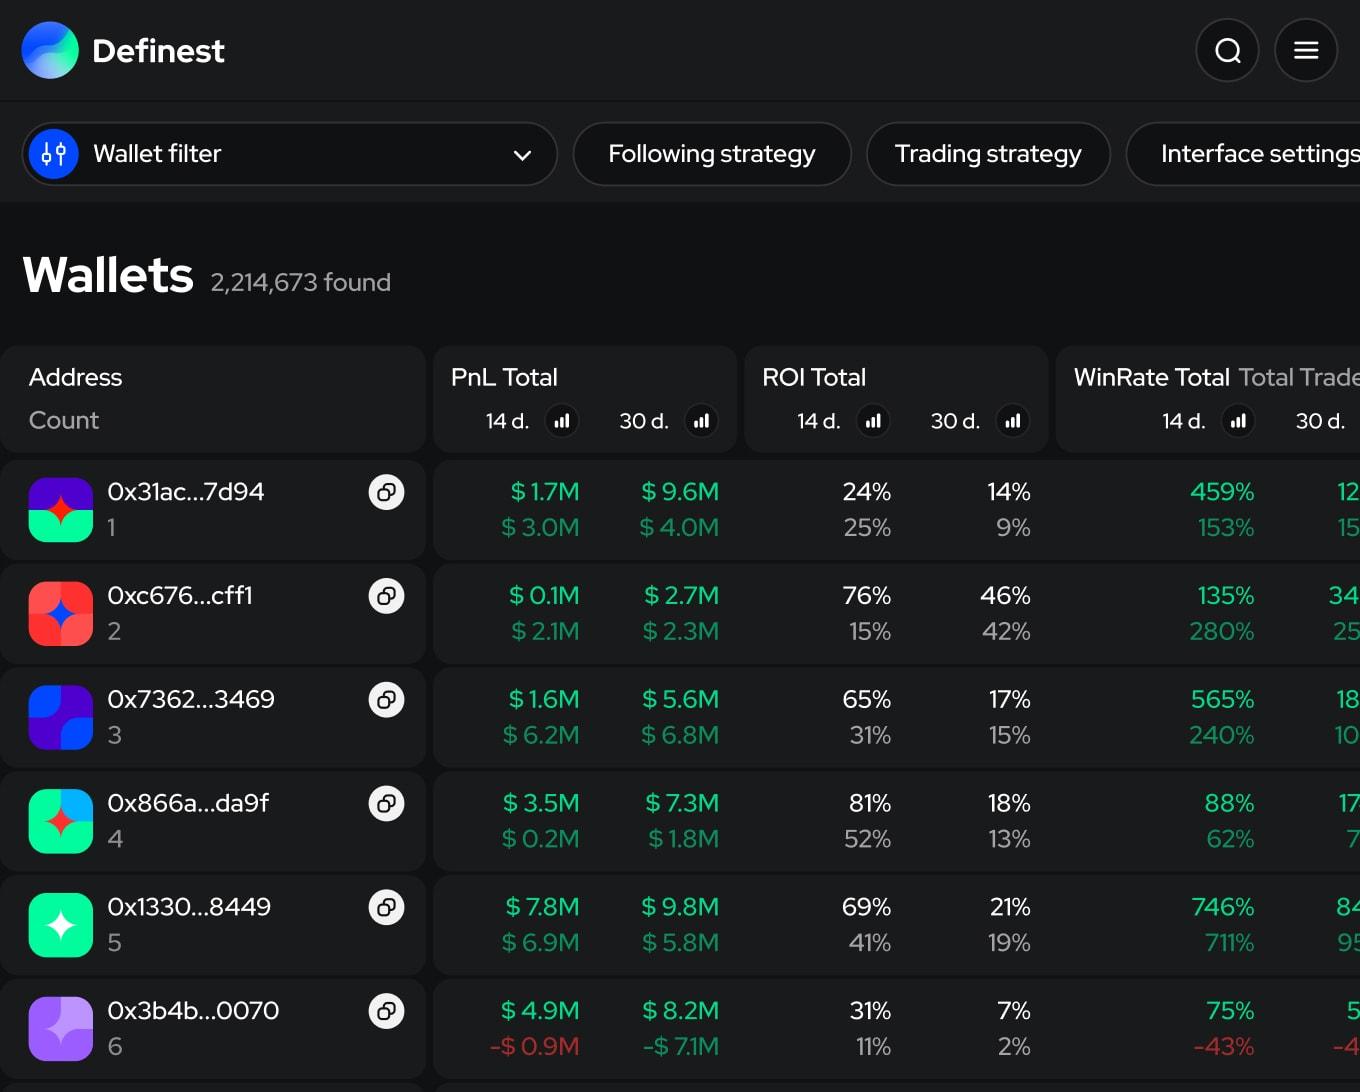Open wallet 0x1330...8449 address link
The image size is (1360, 1092).
click(189, 907)
